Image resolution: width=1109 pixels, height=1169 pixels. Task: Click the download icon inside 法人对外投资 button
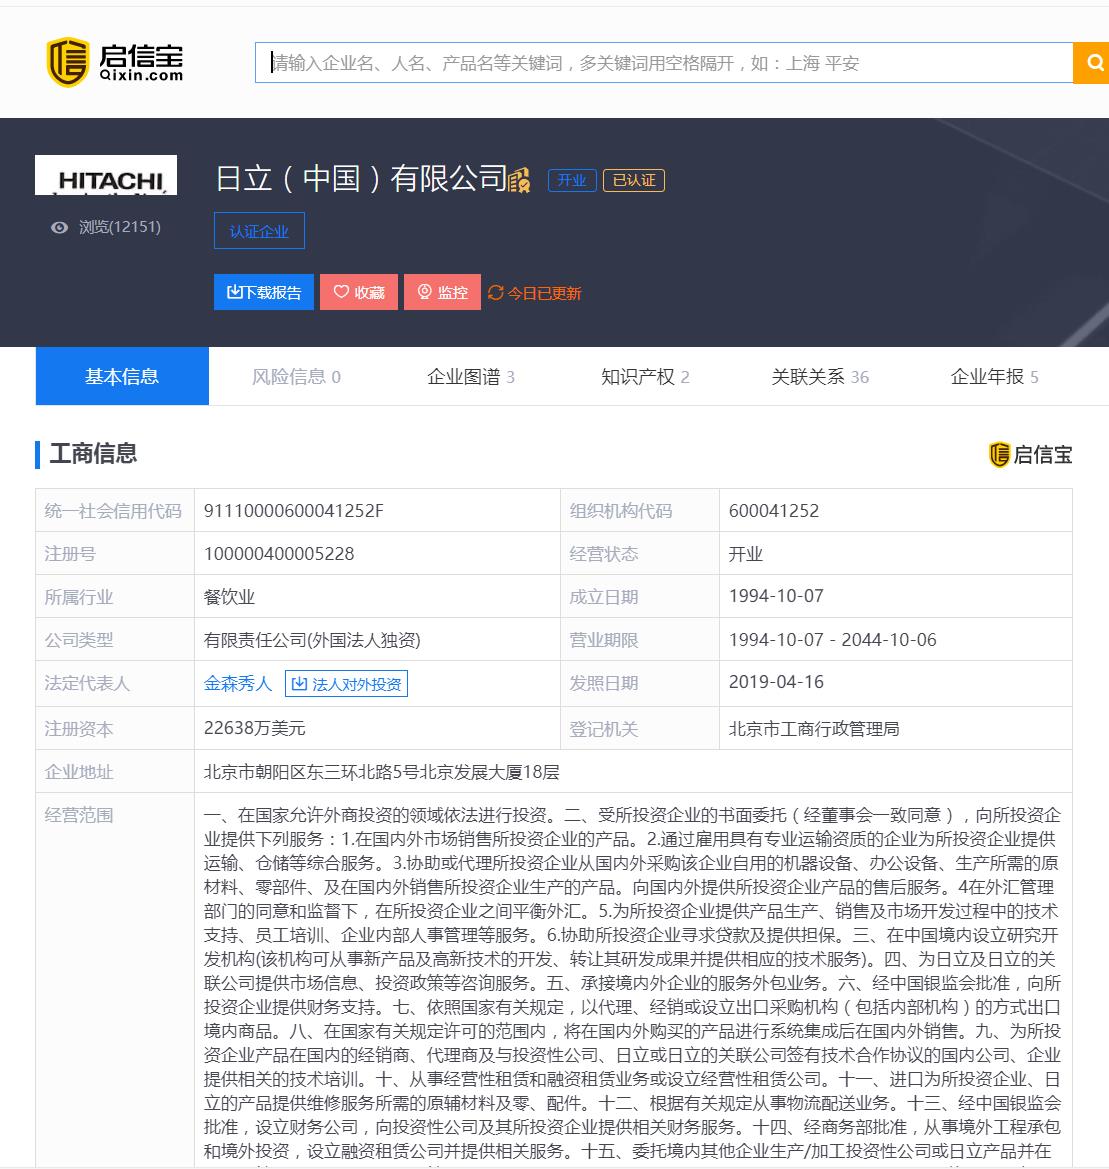(300, 683)
